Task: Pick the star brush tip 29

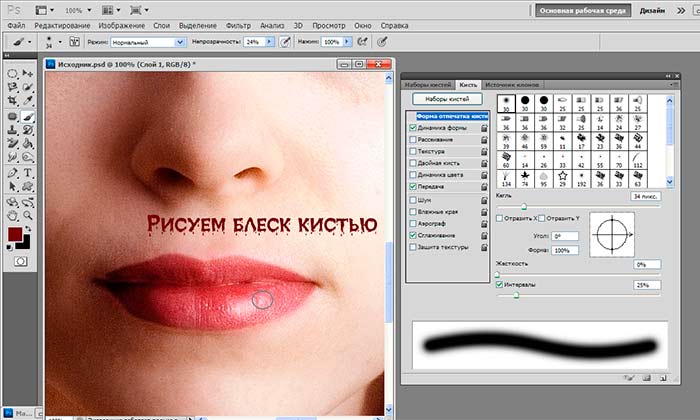Action: pos(562,178)
